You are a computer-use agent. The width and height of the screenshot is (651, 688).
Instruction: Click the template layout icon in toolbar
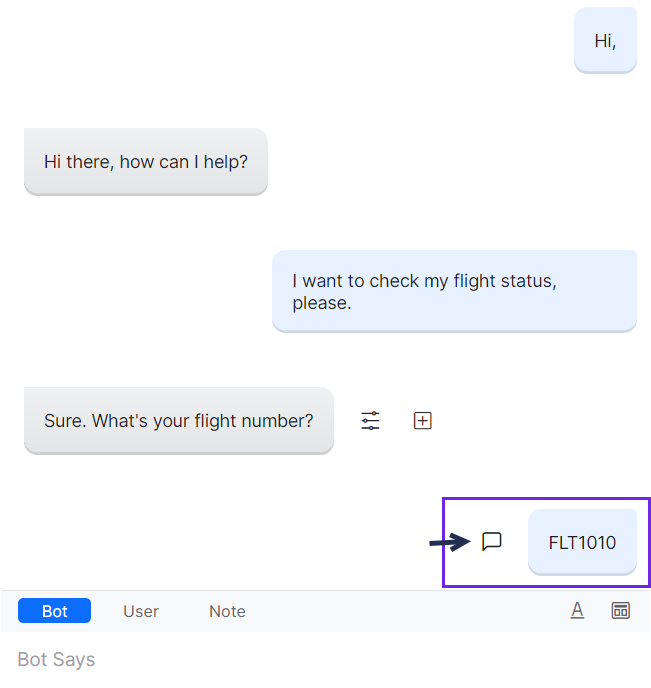click(621, 611)
